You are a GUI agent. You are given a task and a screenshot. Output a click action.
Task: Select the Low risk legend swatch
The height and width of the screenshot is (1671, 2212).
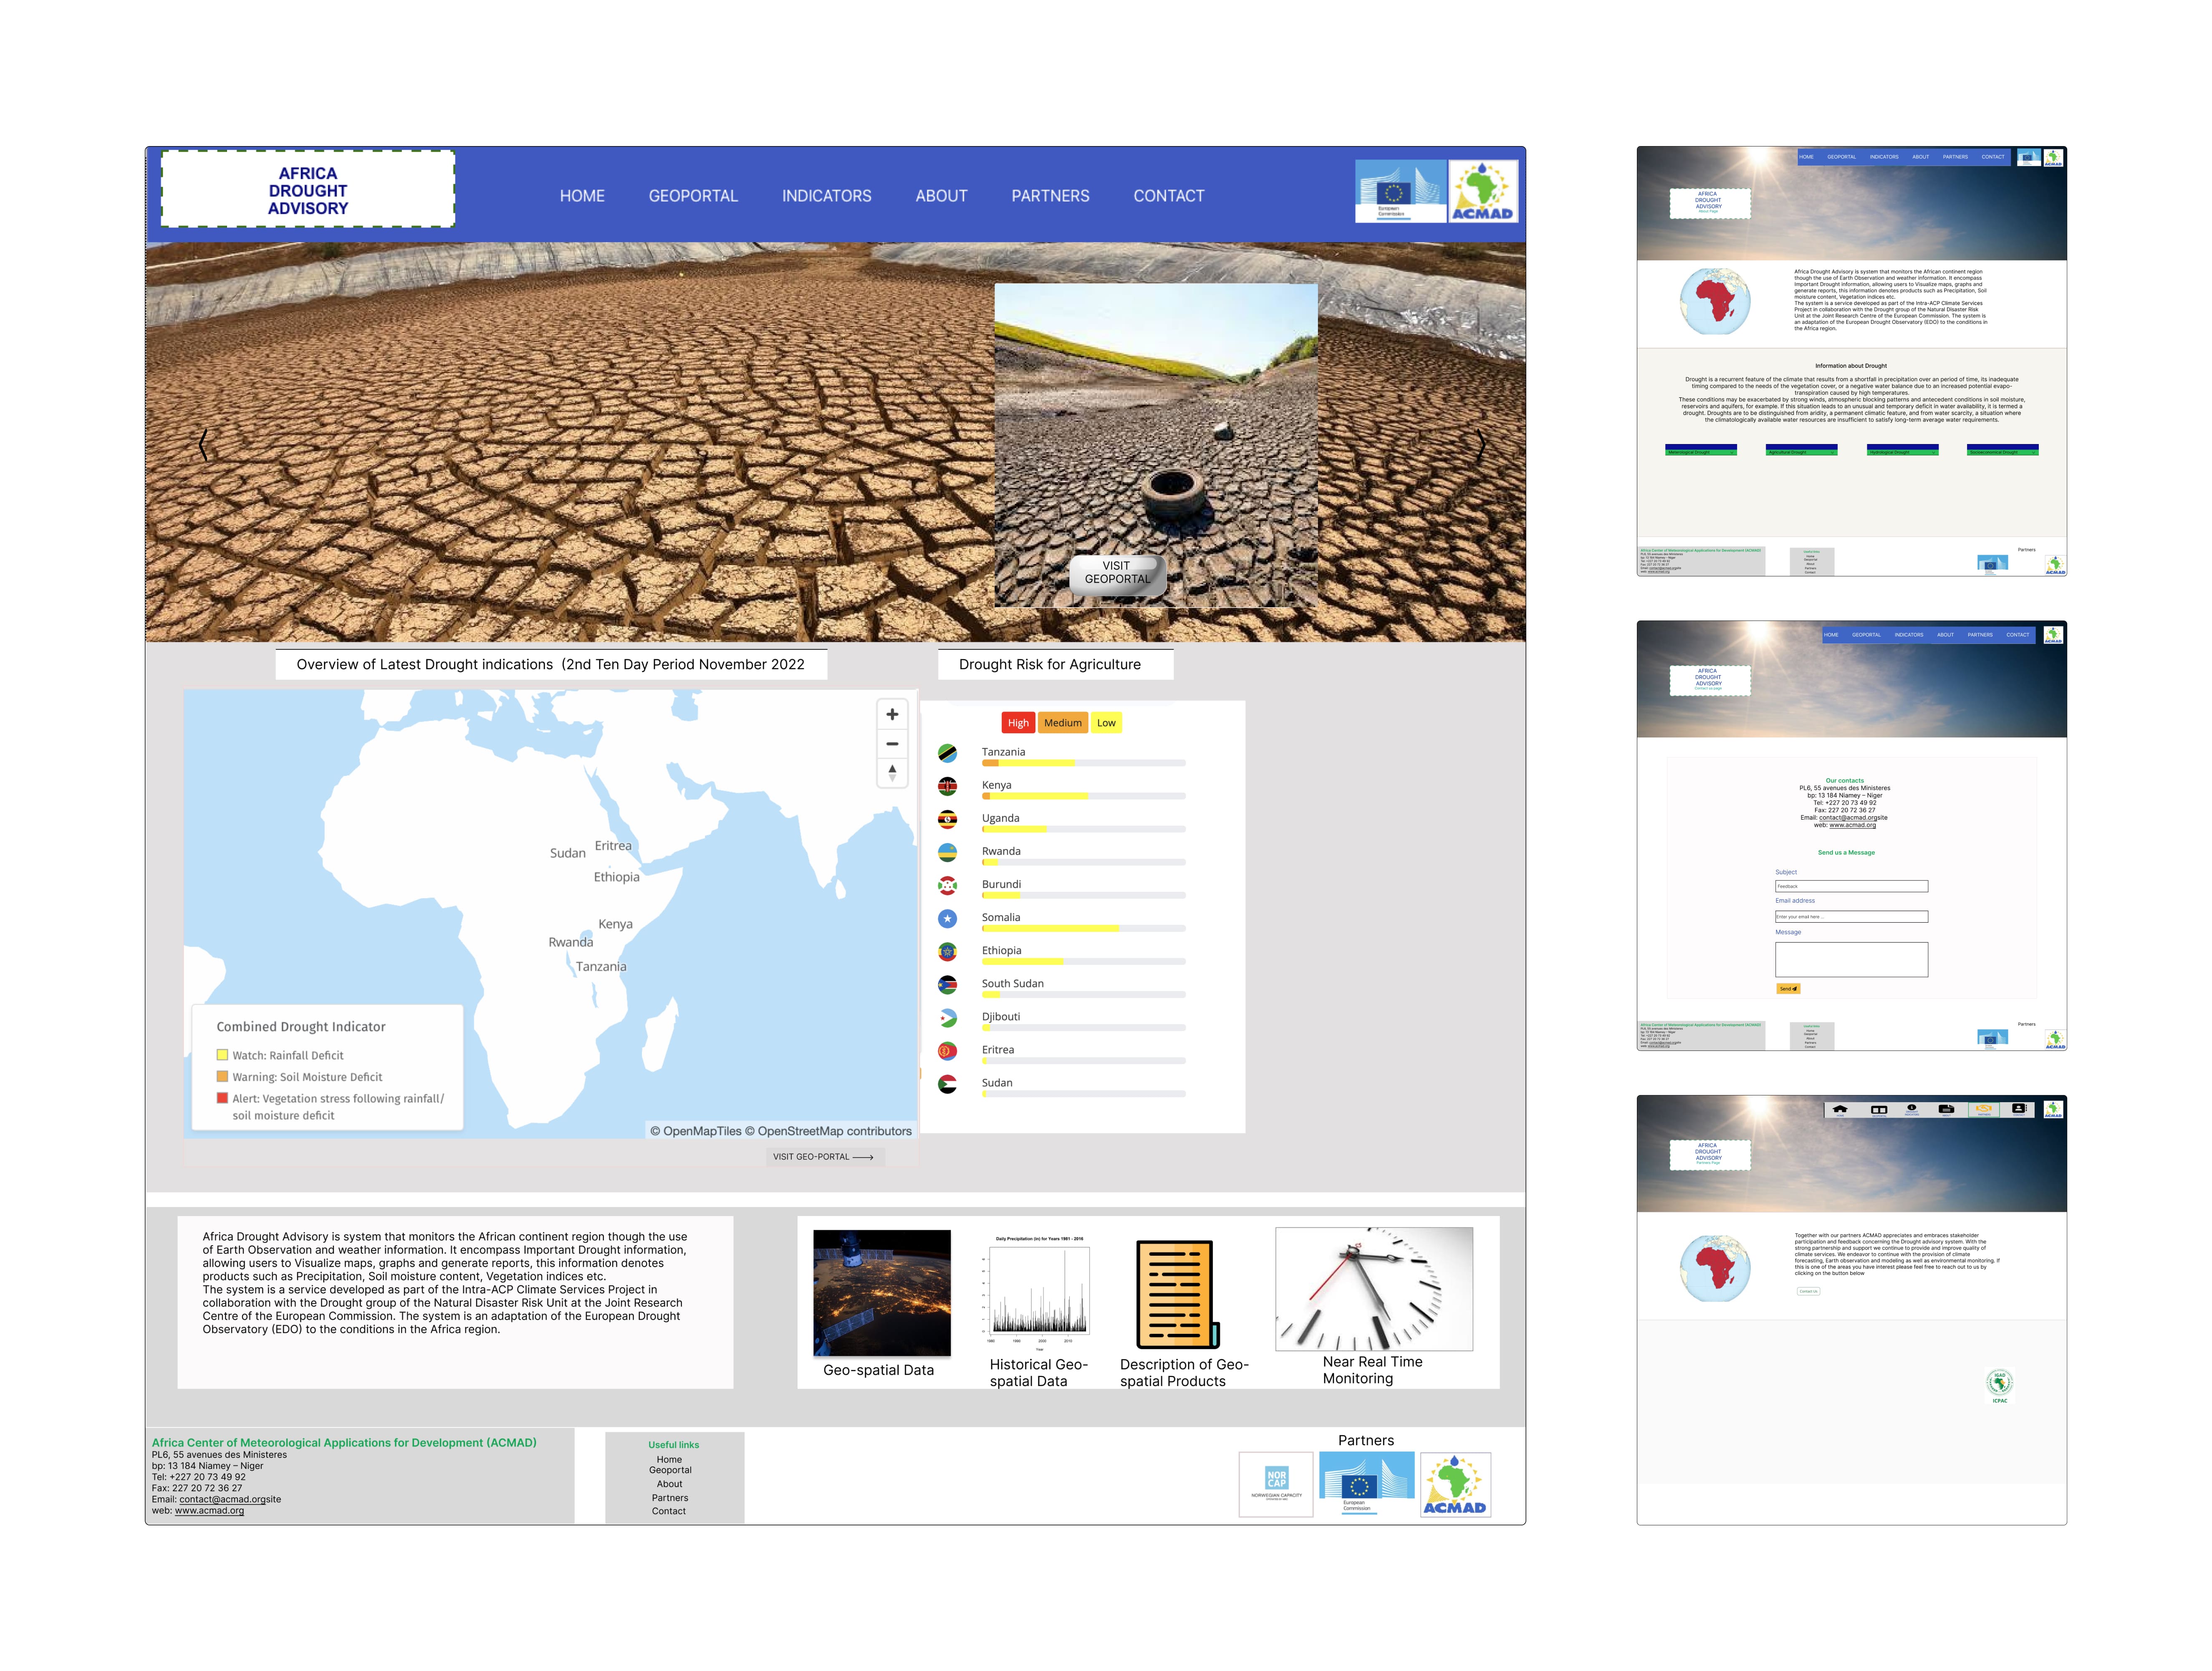[1106, 723]
